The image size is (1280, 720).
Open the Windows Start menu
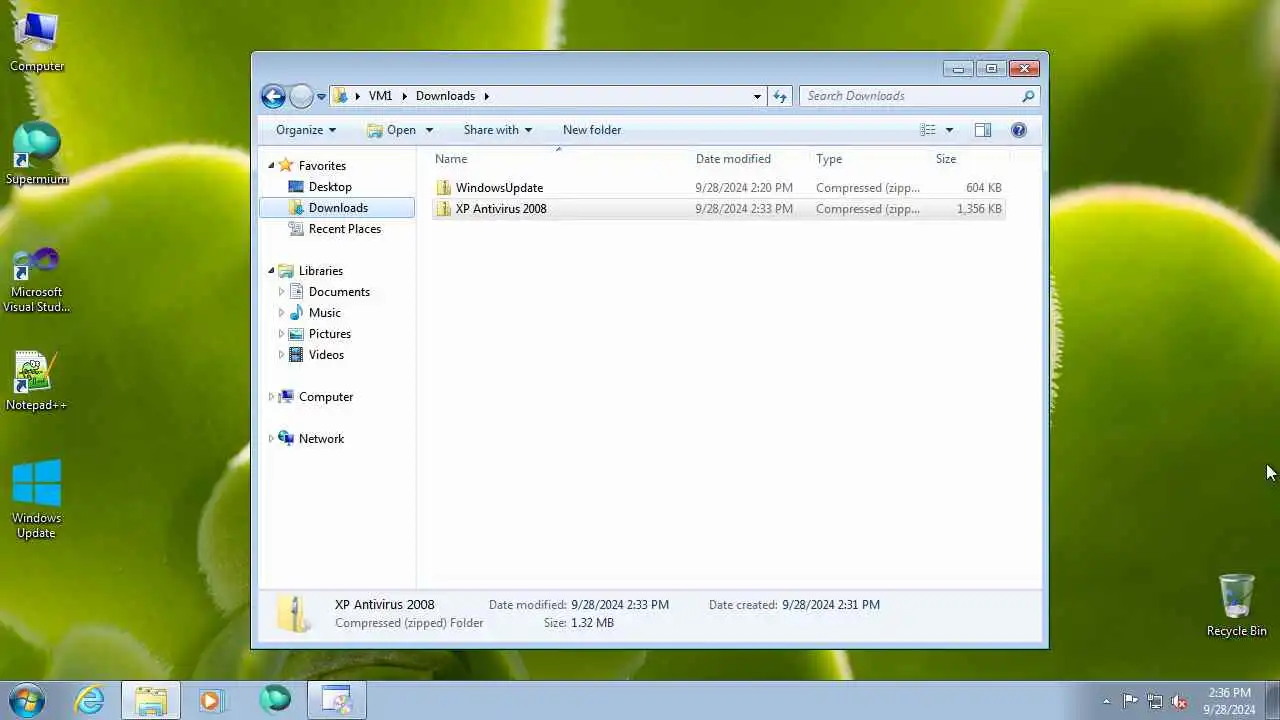pyautogui.click(x=27, y=700)
